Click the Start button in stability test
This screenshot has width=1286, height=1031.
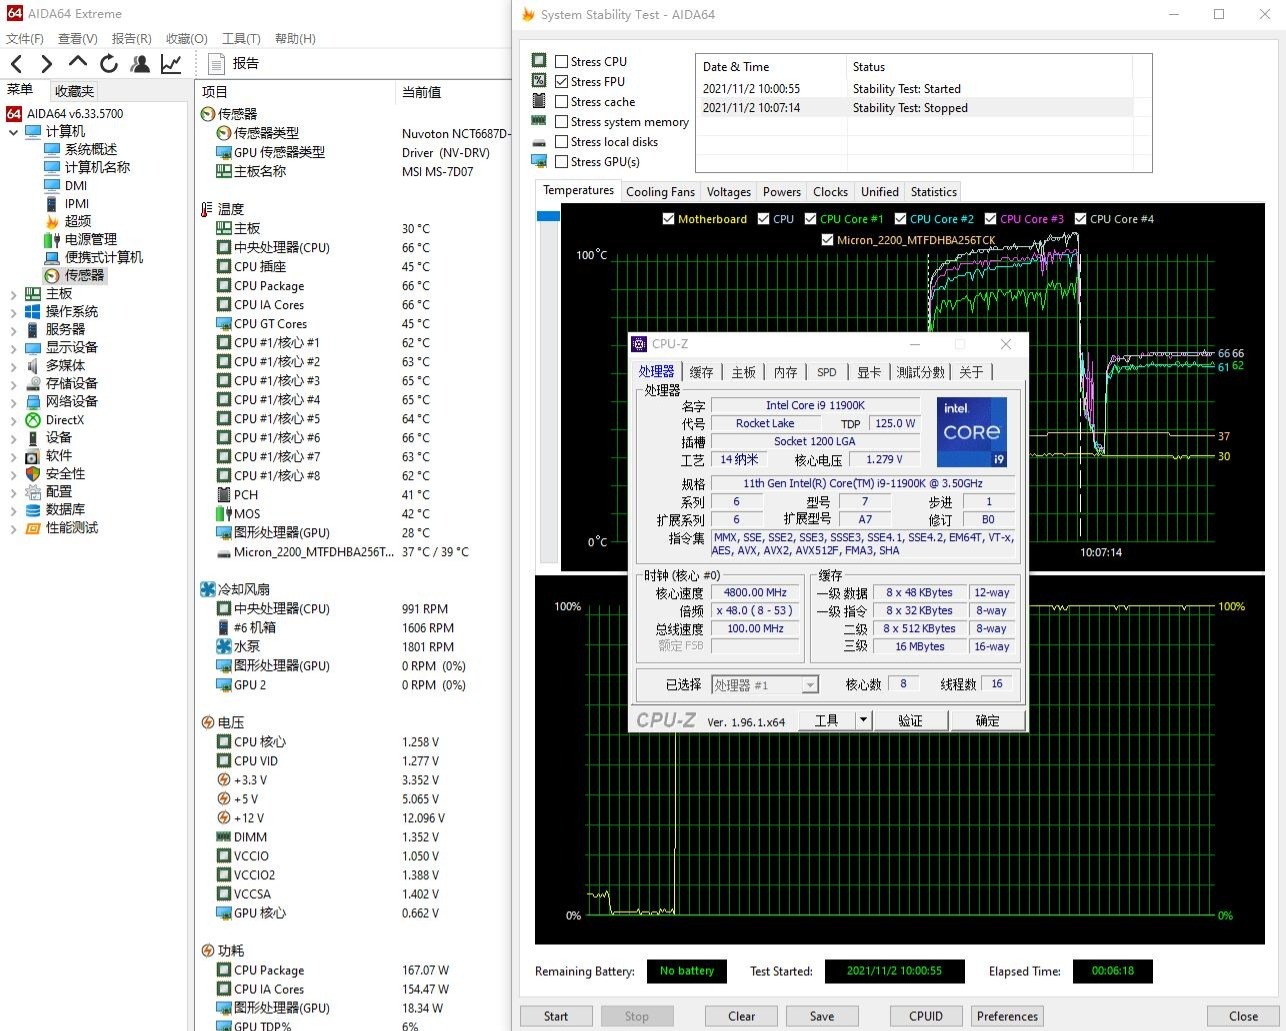click(x=556, y=1016)
